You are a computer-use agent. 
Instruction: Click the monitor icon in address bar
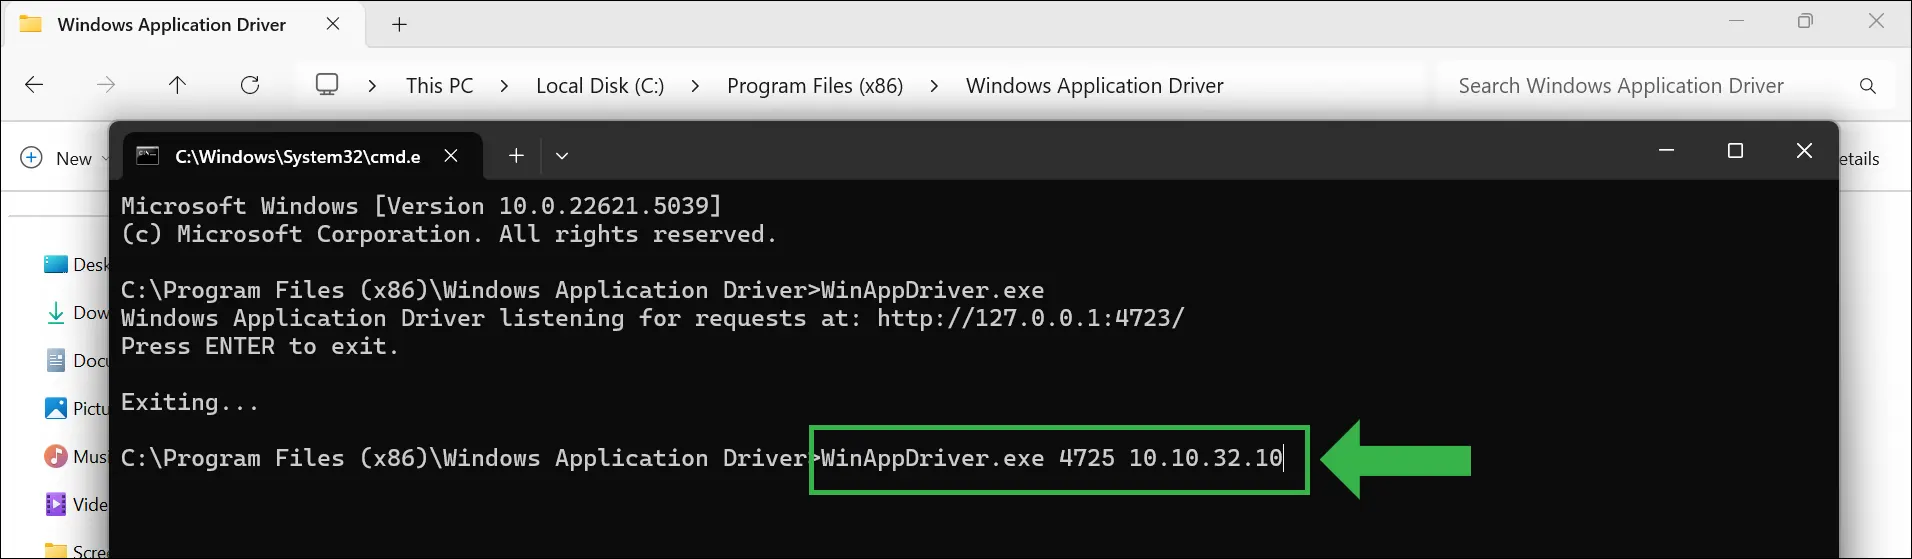coord(327,85)
